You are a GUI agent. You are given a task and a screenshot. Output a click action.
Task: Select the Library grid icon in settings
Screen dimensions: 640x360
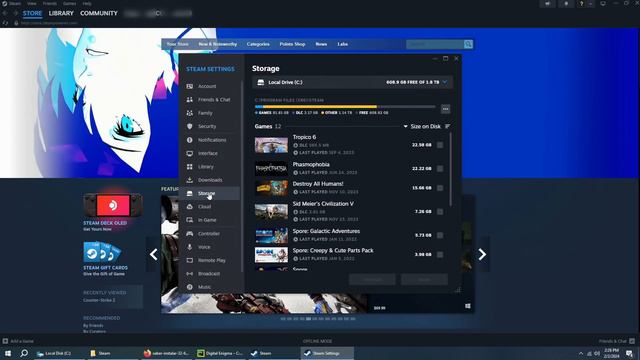190,167
